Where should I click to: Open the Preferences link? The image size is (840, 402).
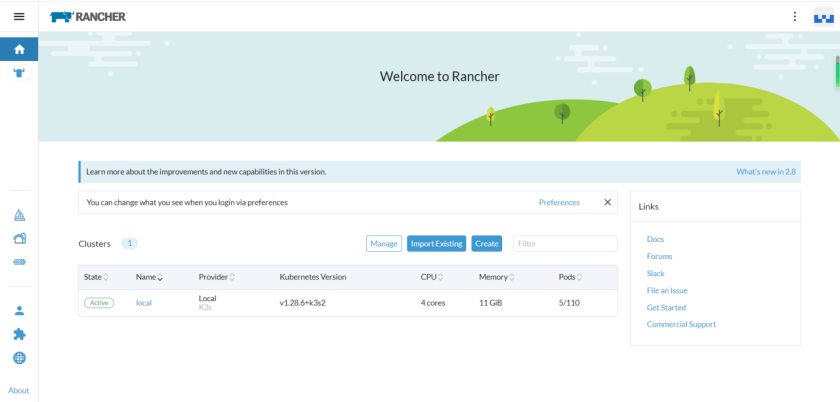(559, 202)
